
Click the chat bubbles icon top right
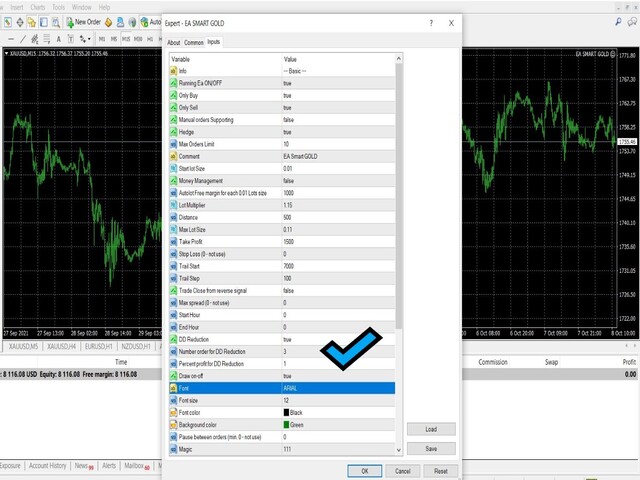click(633, 22)
